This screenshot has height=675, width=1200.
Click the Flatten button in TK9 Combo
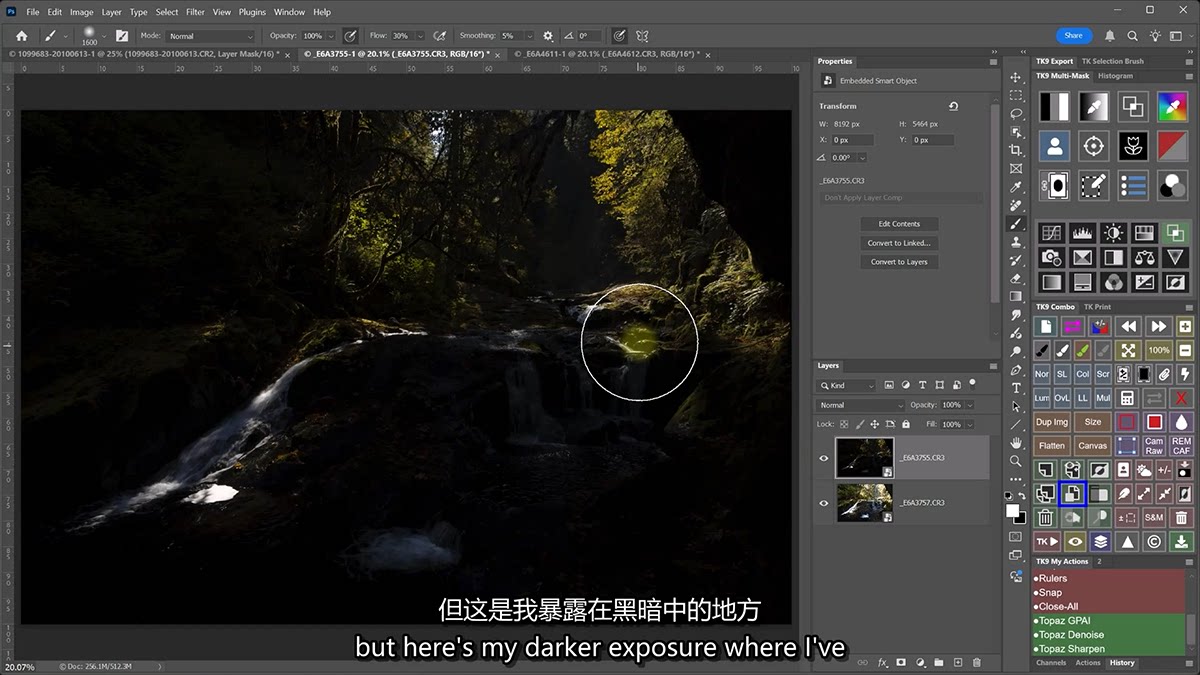click(x=1051, y=446)
